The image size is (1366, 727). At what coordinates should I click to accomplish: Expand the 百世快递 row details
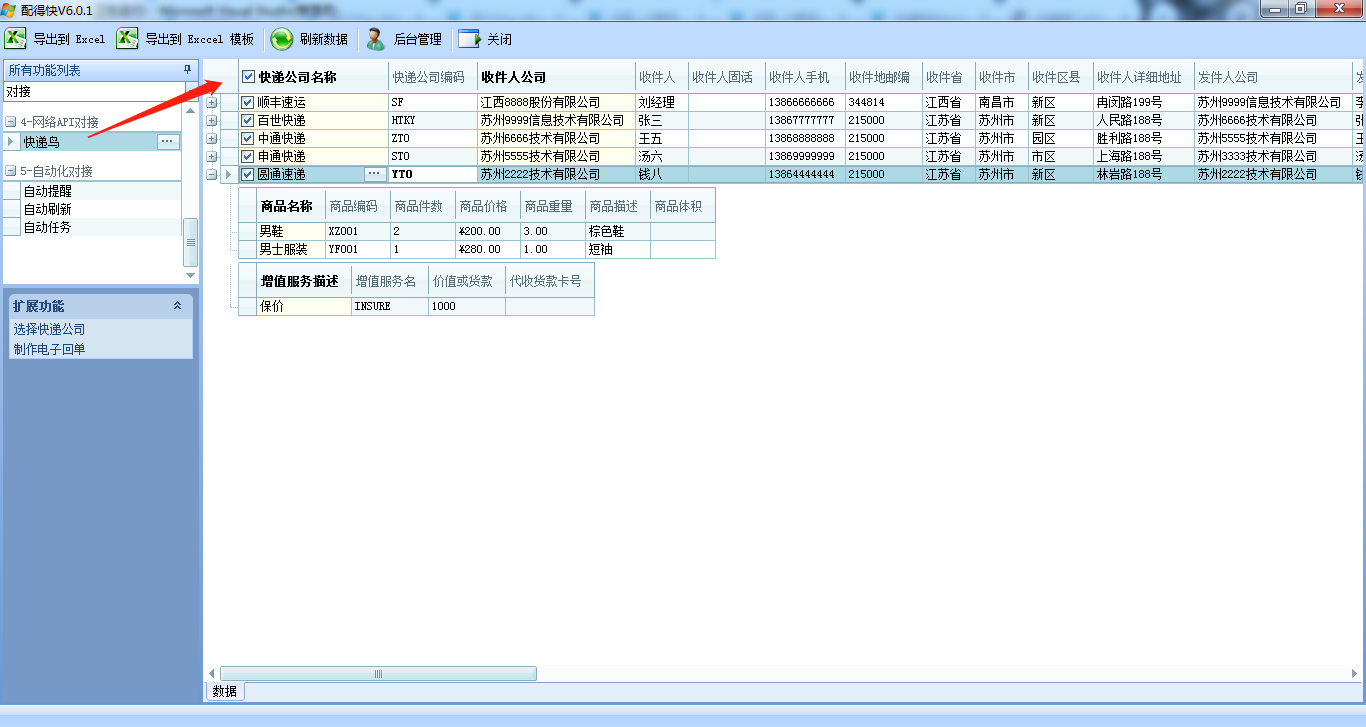point(212,120)
